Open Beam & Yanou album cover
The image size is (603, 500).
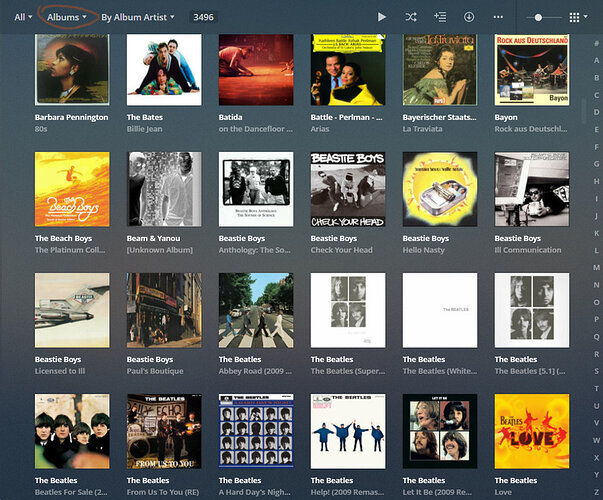point(164,189)
